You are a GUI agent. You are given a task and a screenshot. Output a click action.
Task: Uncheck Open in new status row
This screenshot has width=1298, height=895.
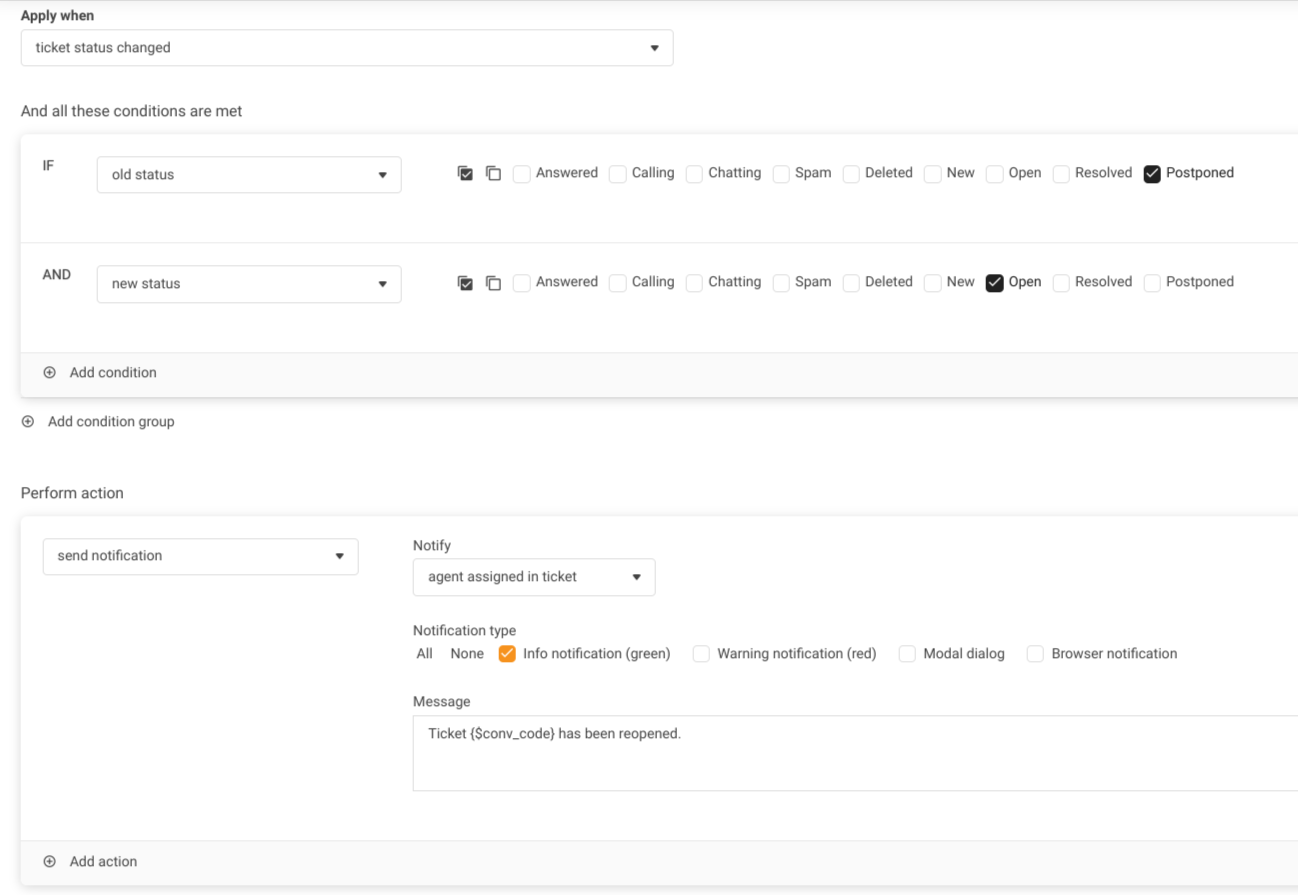click(x=994, y=283)
